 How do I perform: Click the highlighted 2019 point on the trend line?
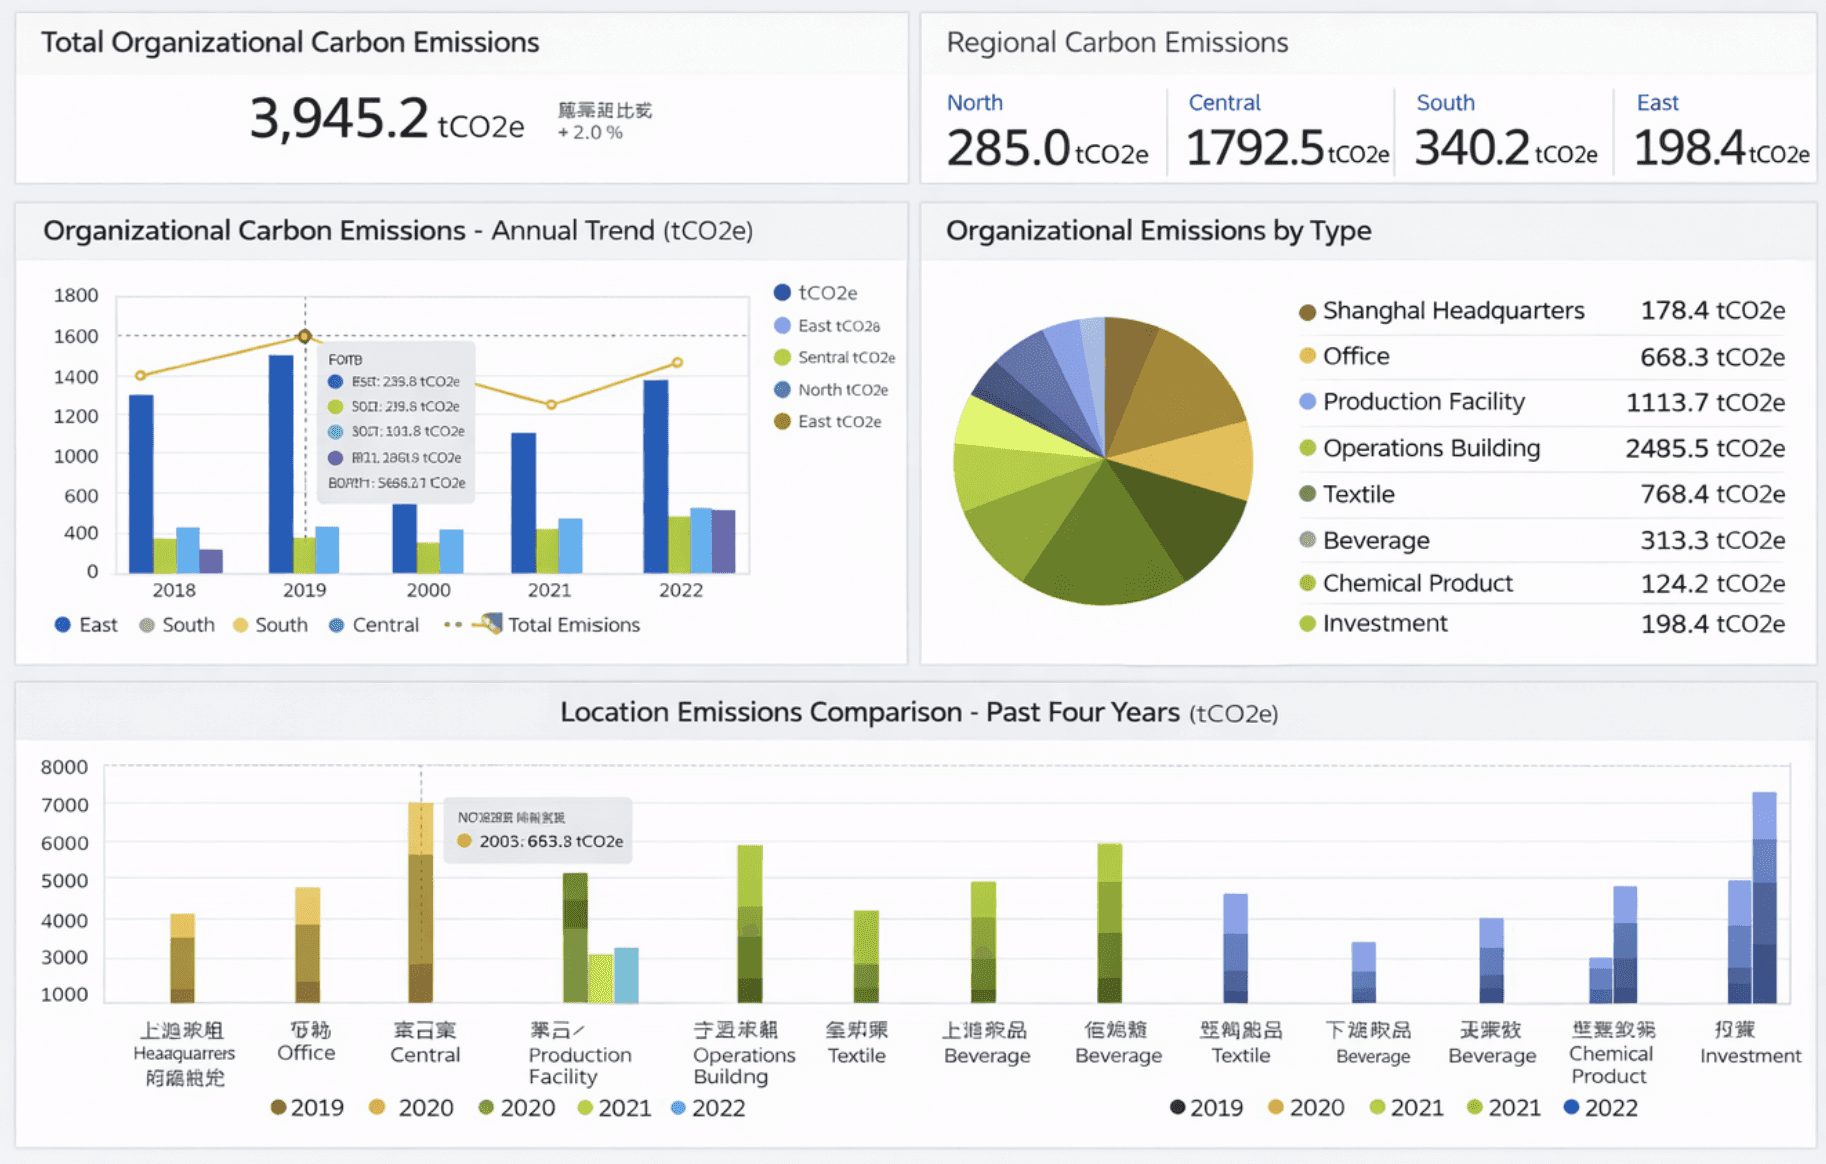(x=305, y=336)
